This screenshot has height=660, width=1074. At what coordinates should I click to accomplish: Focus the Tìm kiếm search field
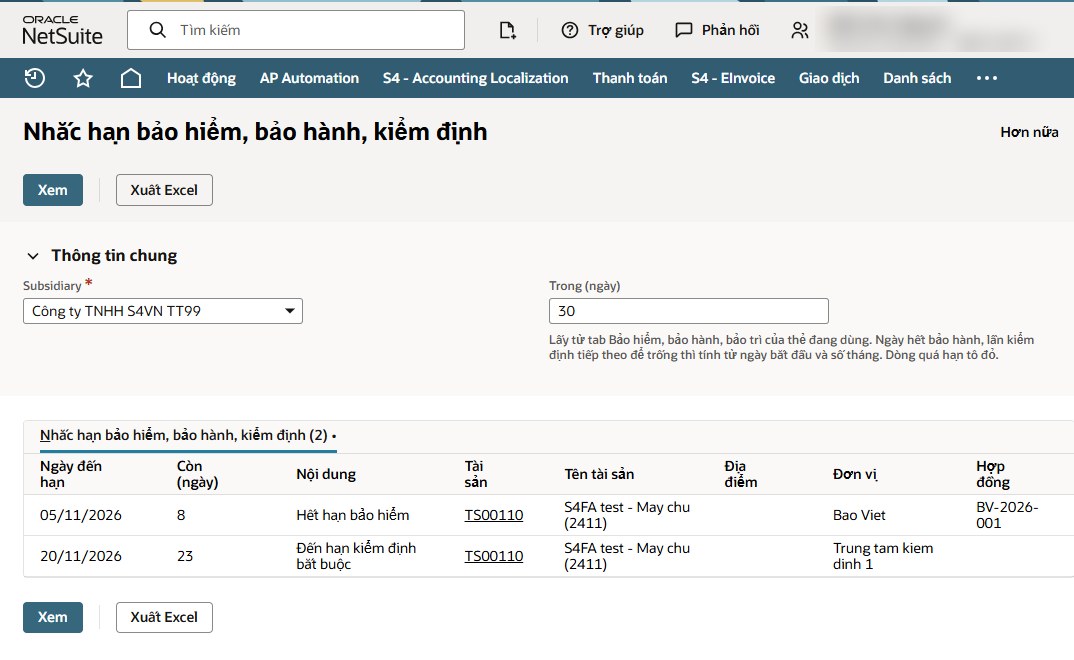(x=296, y=30)
